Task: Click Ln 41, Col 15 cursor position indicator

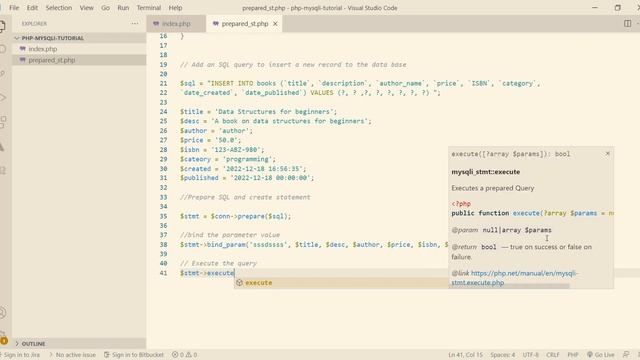Action: [465, 355]
